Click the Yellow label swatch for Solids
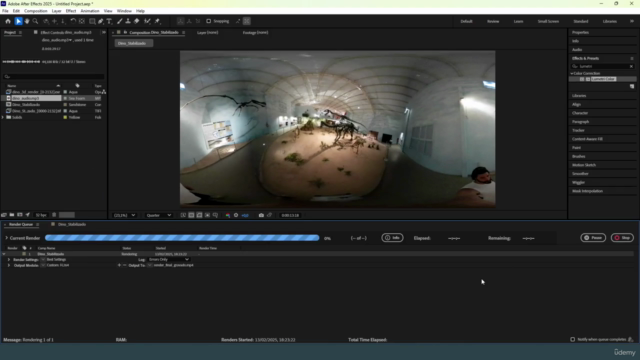The image size is (640, 360). tap(65, 118)
